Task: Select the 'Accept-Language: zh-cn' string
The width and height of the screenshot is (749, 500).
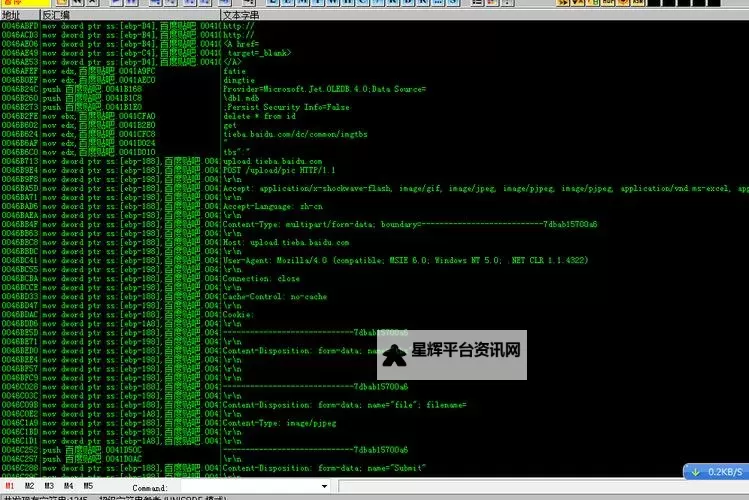Action: (272, 207)
